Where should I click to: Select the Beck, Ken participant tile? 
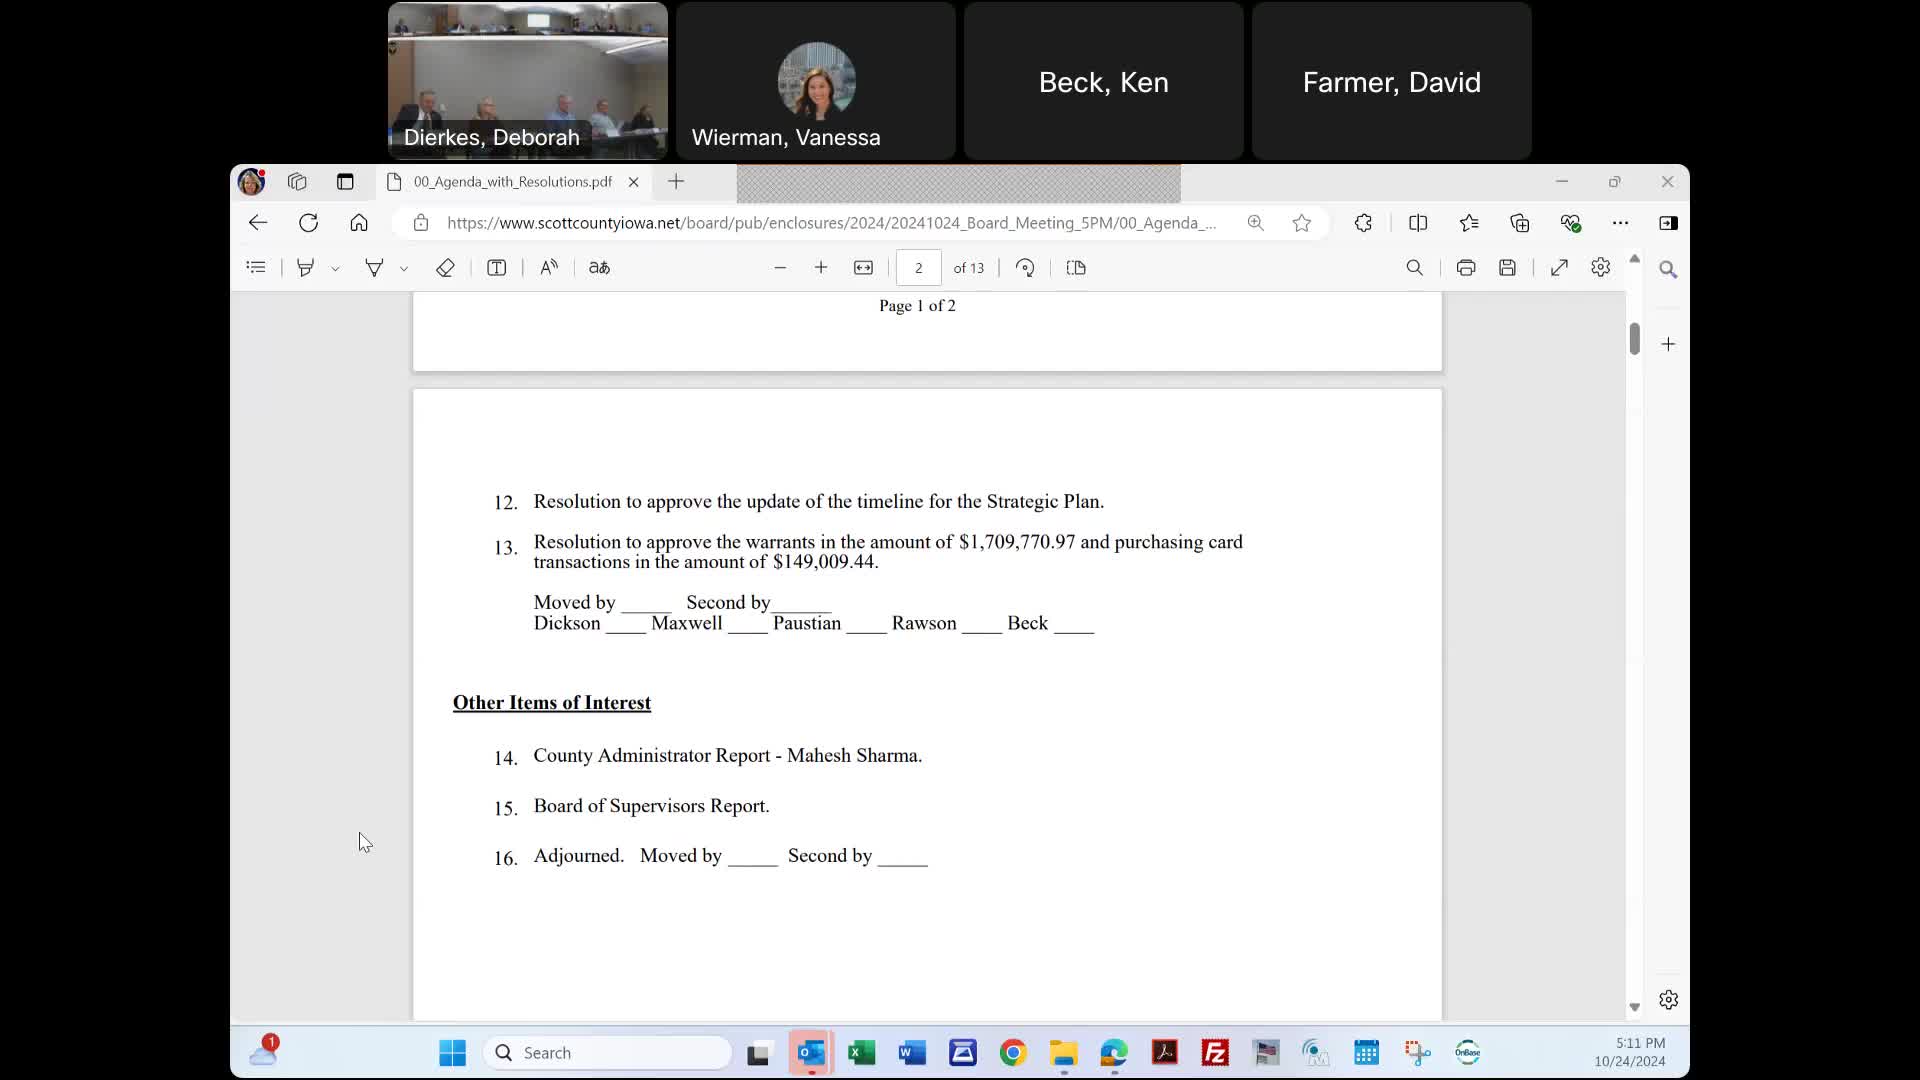[x=1104, y=81]
